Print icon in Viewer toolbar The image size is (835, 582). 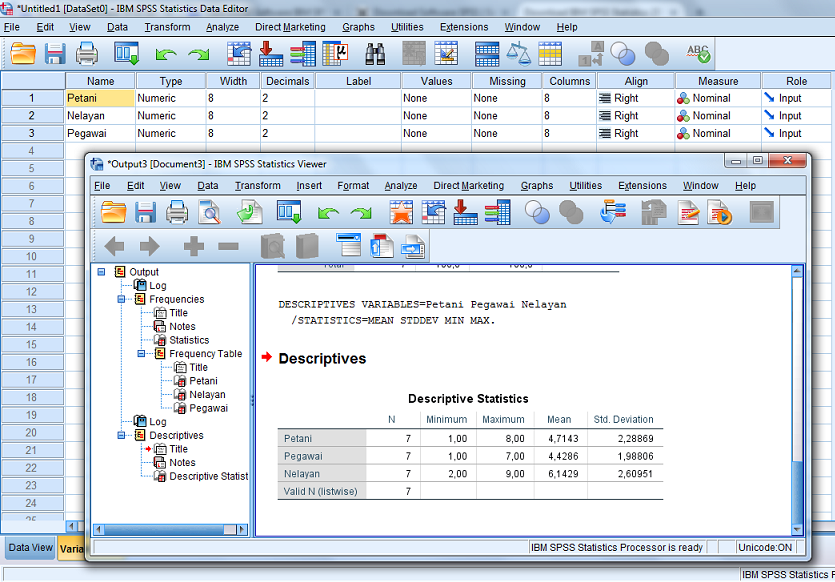point(177,212)
